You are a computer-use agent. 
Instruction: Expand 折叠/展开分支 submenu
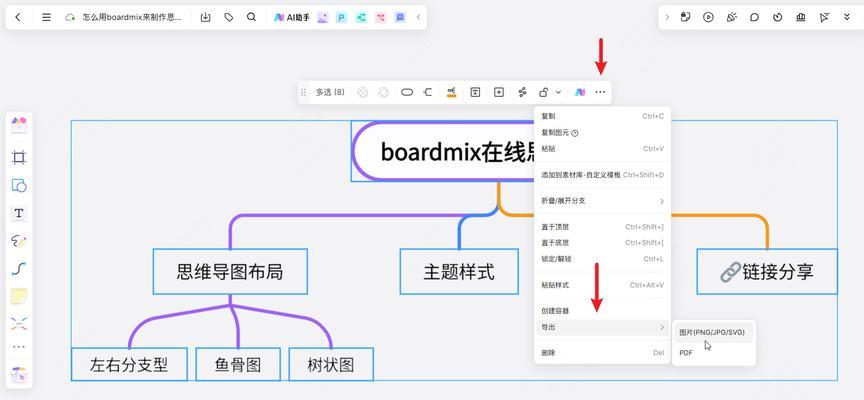point(602,201)
